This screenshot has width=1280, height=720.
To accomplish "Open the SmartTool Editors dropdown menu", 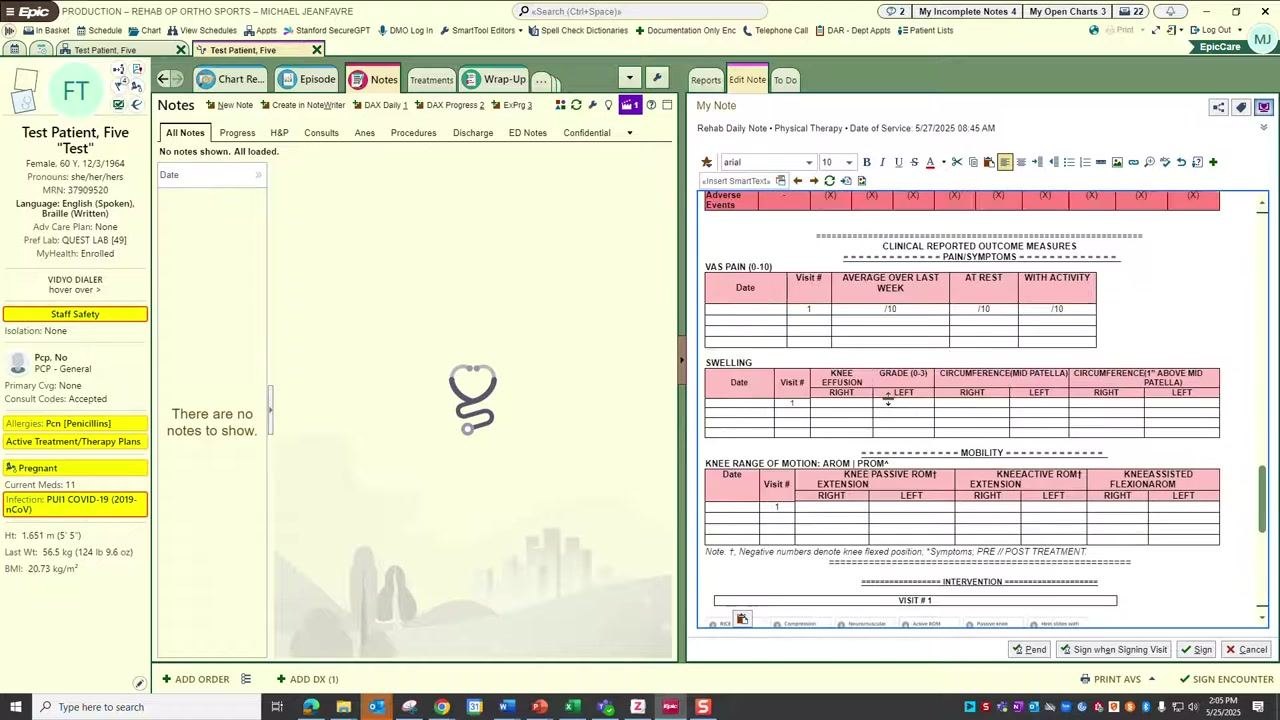I will [483, 30].
